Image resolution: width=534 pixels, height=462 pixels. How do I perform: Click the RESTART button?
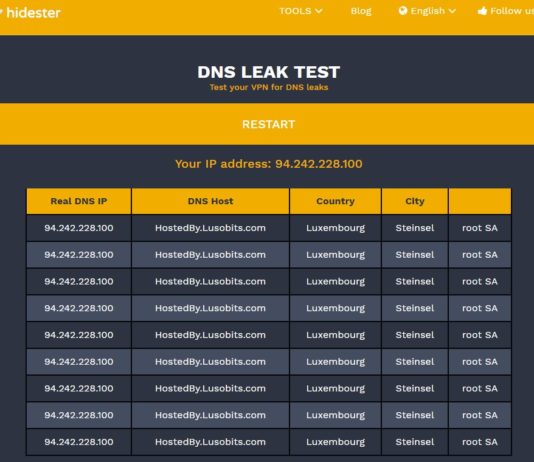click(267, 124)
